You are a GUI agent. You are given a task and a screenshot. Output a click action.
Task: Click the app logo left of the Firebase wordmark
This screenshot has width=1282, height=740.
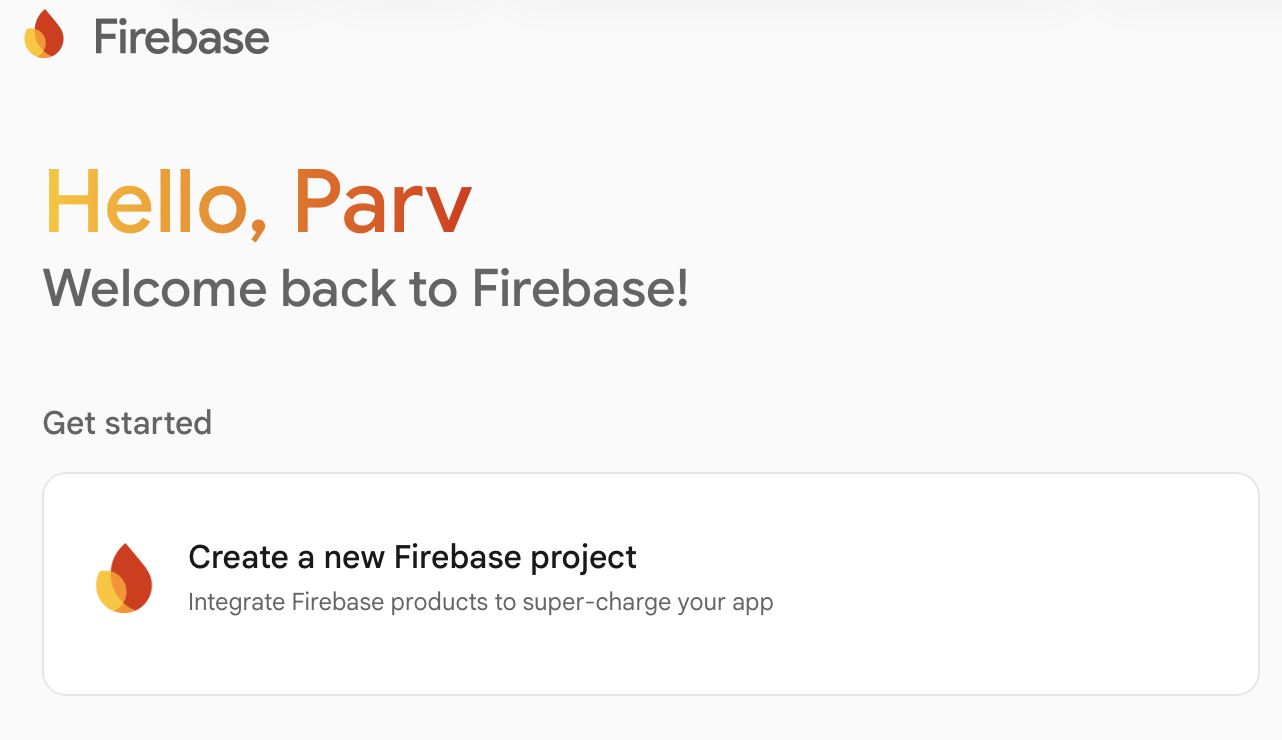click(x=43, y=33)
